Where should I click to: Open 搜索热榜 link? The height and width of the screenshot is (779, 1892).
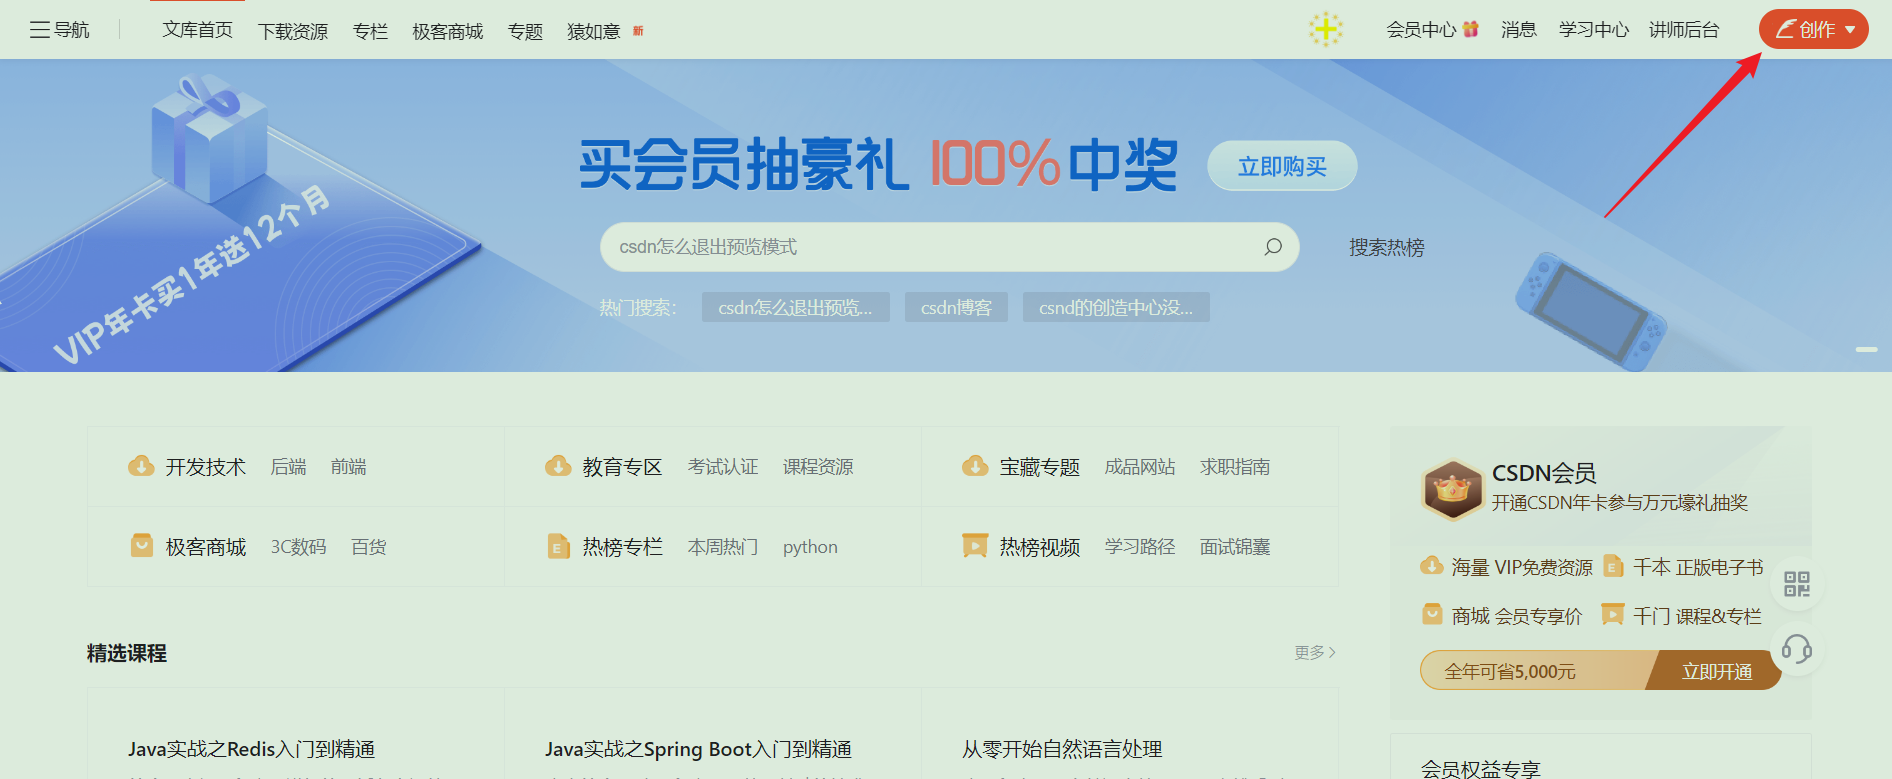point(1387,247)
